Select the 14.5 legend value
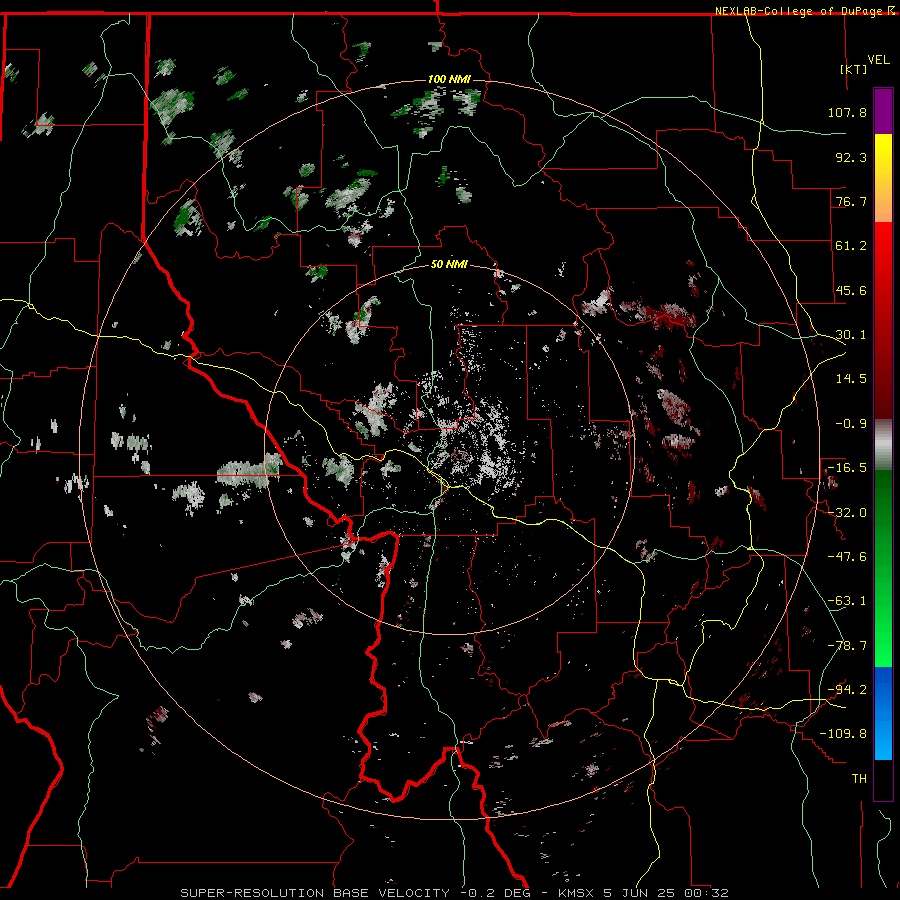Screen dimensions: 900x900 (x=851, y=379)
